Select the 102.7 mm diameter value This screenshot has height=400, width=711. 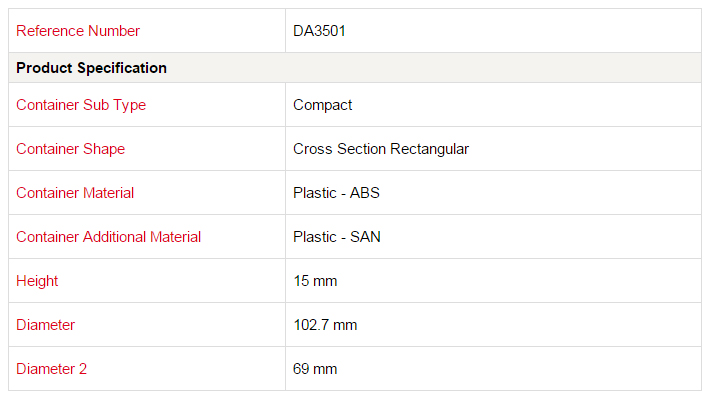[325, 325]
